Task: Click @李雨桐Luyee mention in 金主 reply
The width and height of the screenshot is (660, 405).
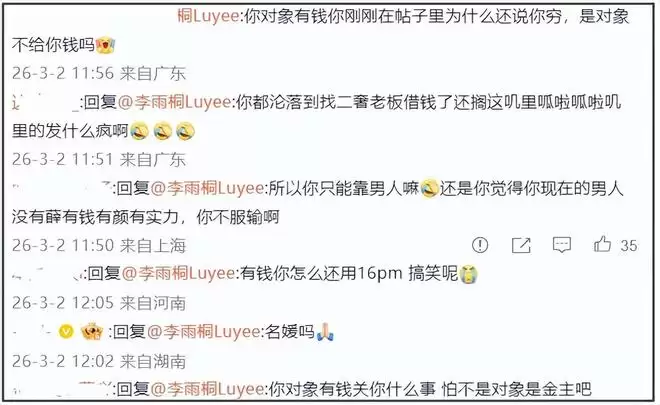Action: (207, 389)
